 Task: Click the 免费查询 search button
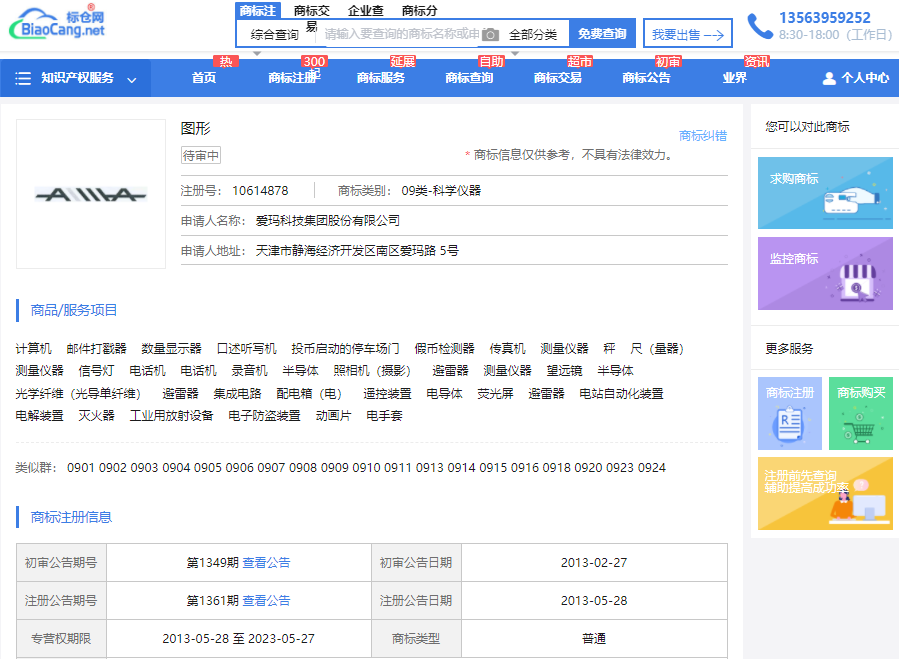click(602, 34)
